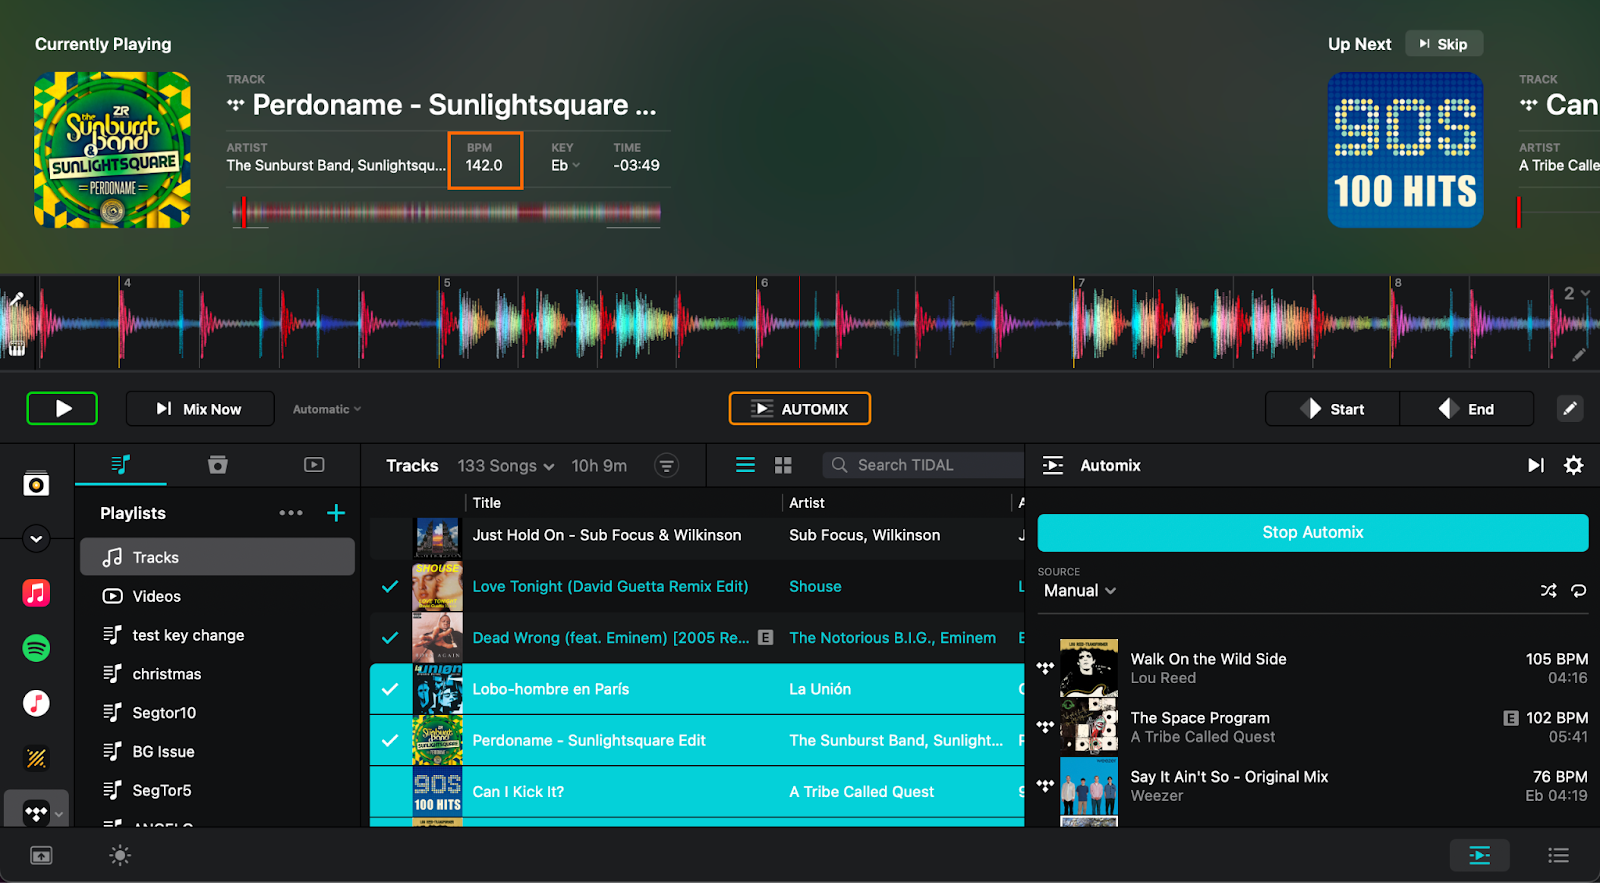The image size is (1600, 883).
Task: Open the Spotify source in sidebar
Action: tap(36, 648)
